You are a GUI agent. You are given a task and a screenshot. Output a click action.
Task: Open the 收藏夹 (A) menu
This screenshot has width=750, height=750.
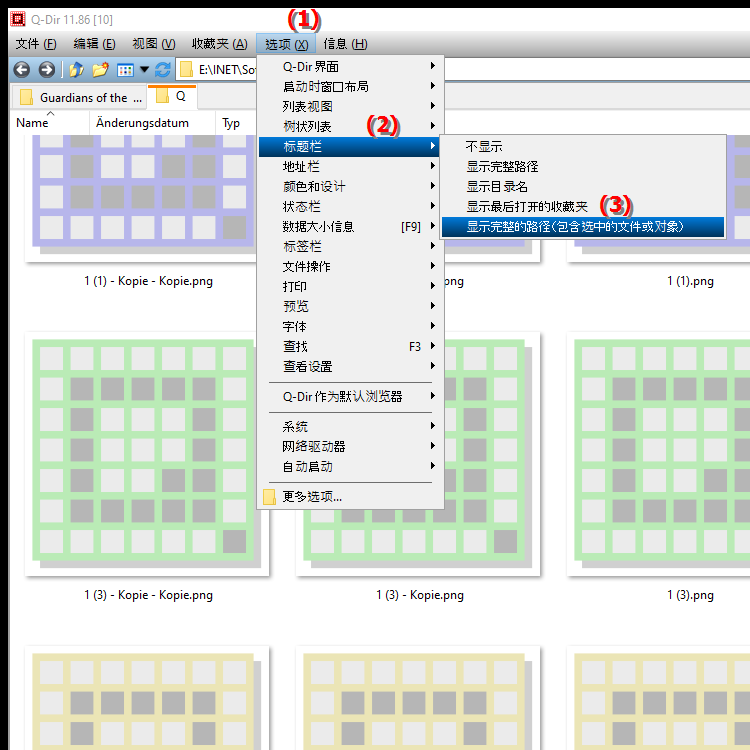point(220,44)
